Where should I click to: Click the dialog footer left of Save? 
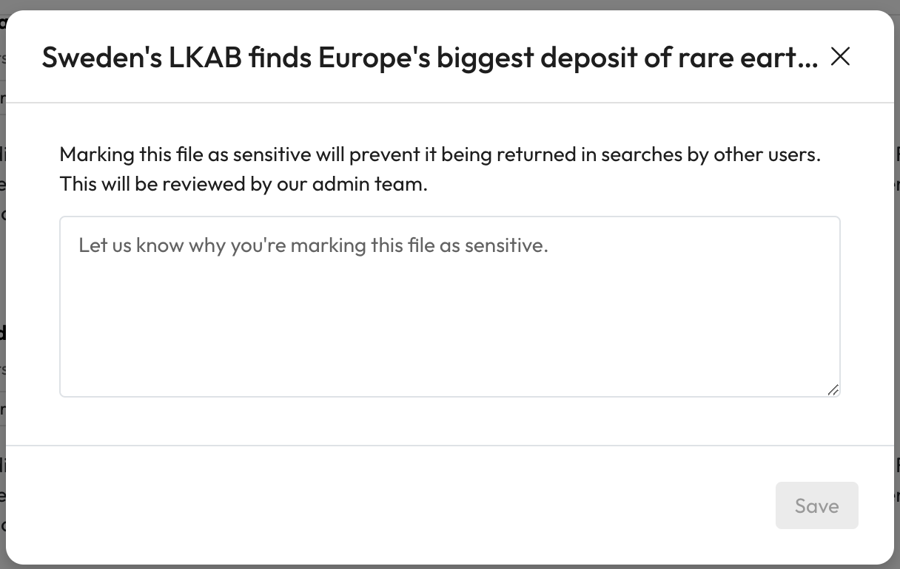(x=400, y=505)
